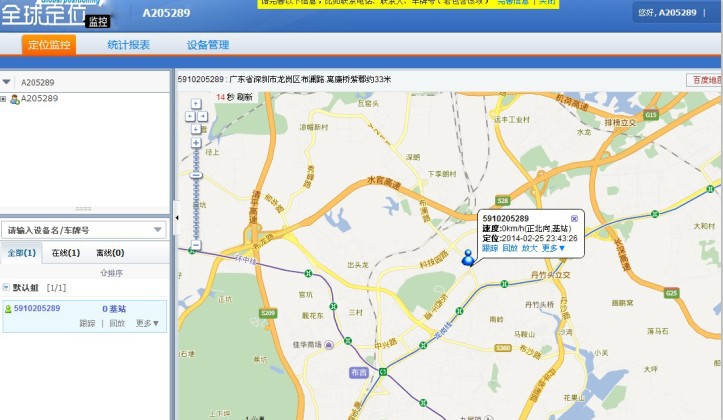Open 更多 dropdown in the map popup
This screenshot has height=420, width=723.
(553, 248)
